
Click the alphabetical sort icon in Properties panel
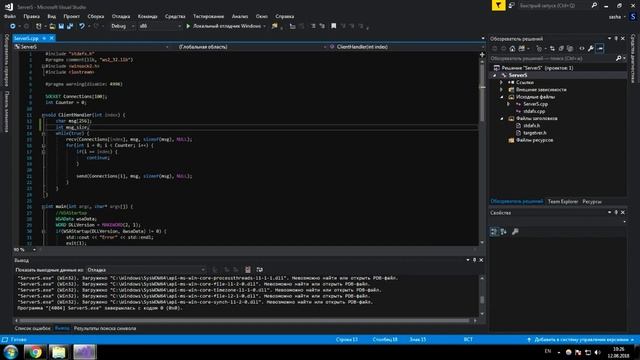pyautogui.click(x=504, y=232)
